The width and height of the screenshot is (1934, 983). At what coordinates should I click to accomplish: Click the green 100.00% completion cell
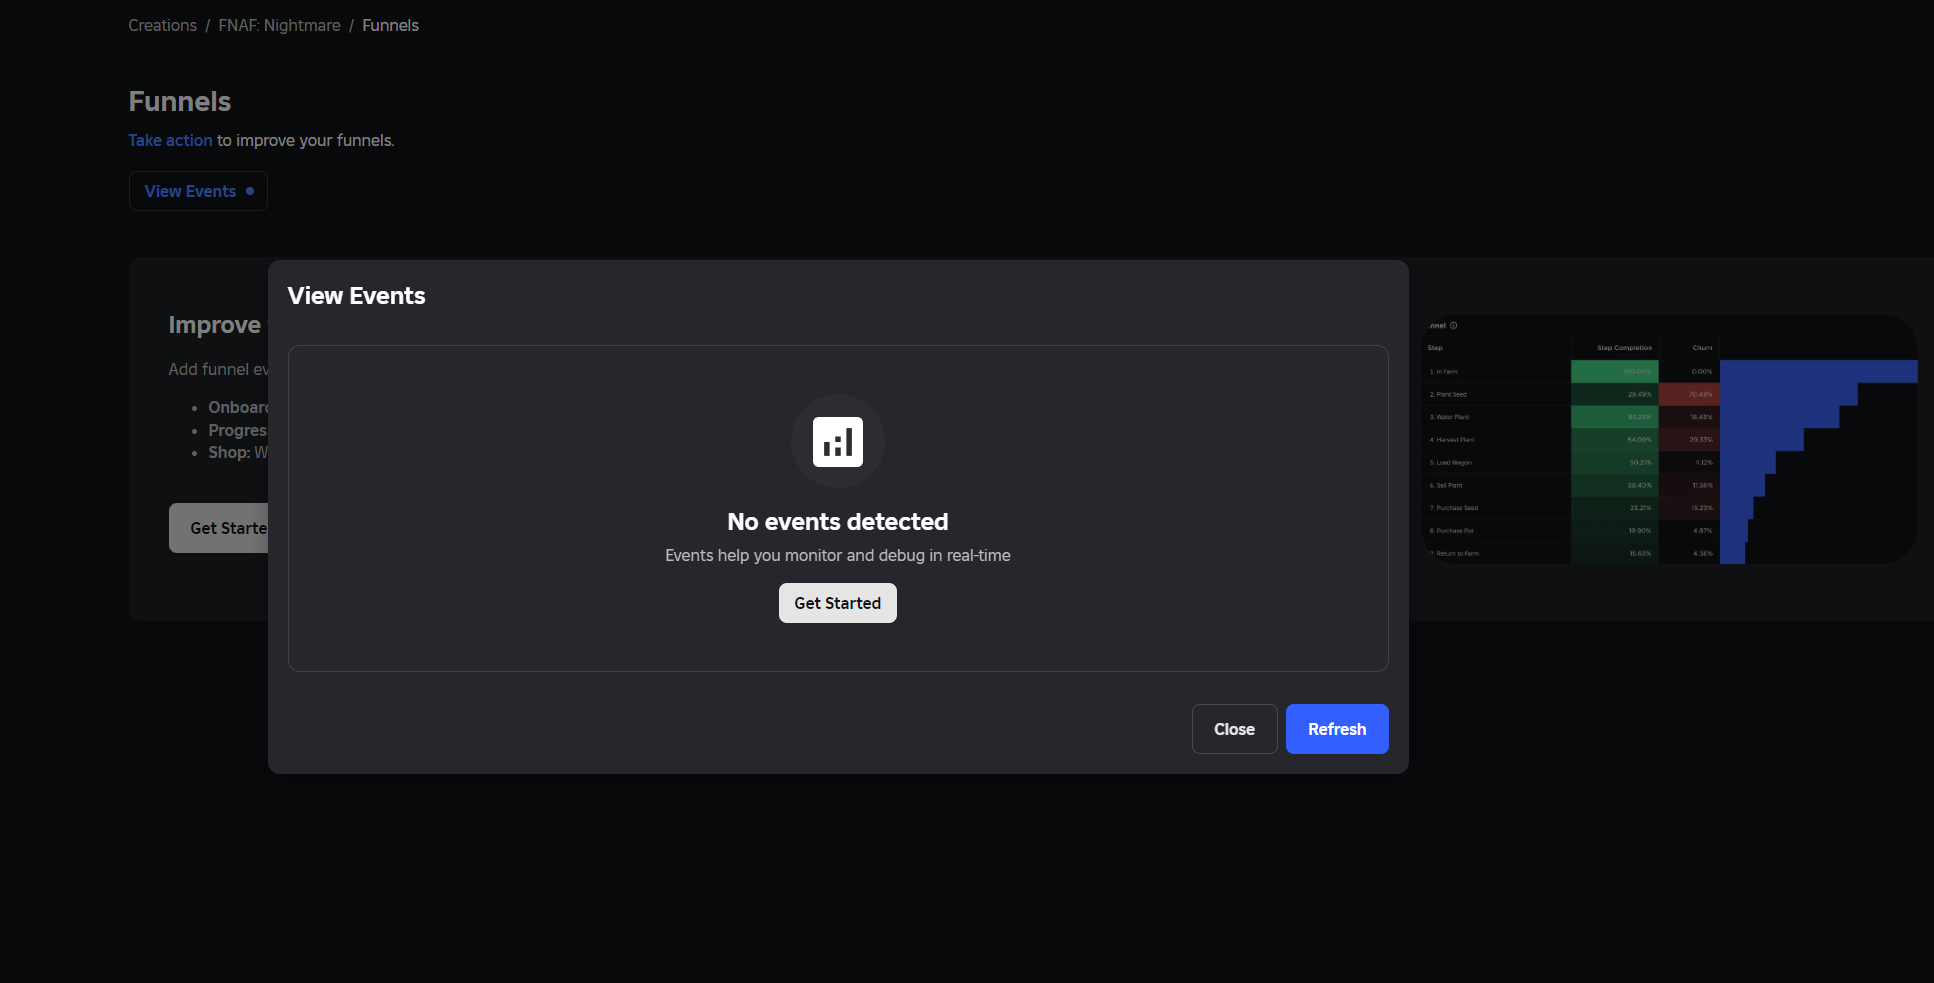click(x=1614, y=370)
